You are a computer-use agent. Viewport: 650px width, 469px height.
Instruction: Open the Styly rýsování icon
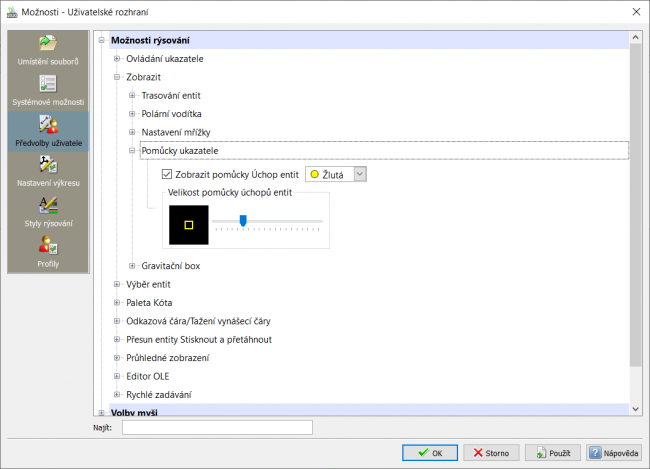(48, 205)
